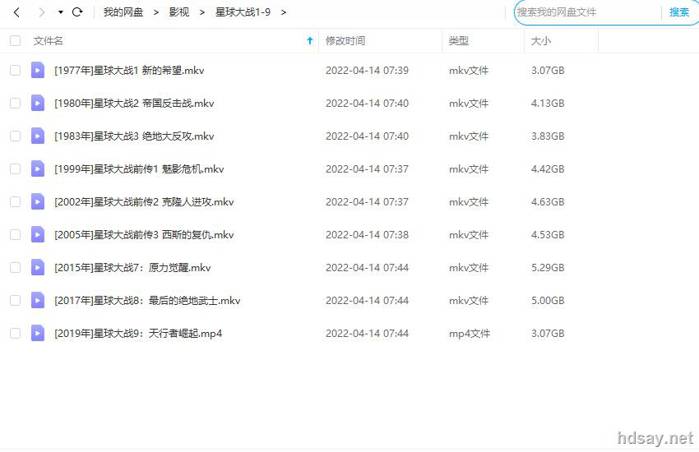
Task: Select file name [1999年]星球大战前传1 魅影危机.mkv
Action: [139, 169]
